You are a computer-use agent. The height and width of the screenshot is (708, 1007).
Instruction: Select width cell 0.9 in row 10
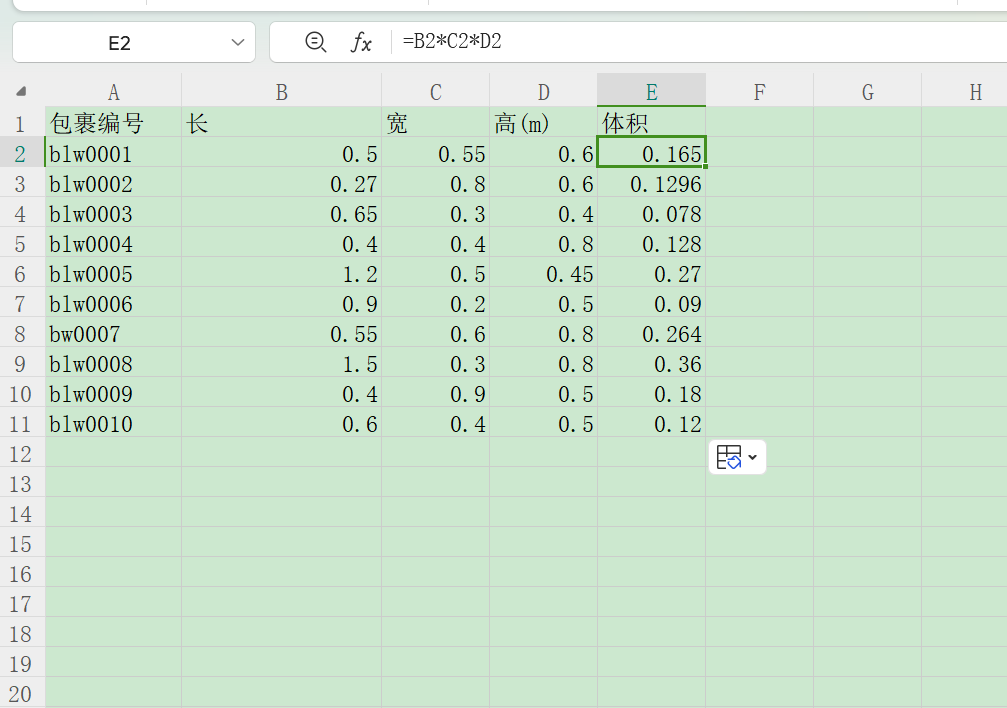click(x=435, y=392)
